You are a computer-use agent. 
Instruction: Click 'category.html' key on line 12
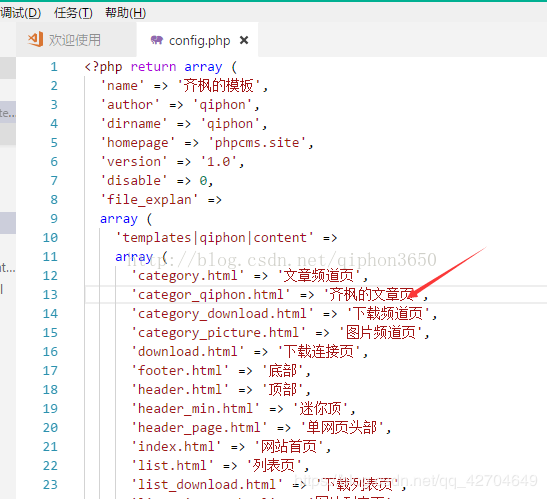click(x=188, y=276)
